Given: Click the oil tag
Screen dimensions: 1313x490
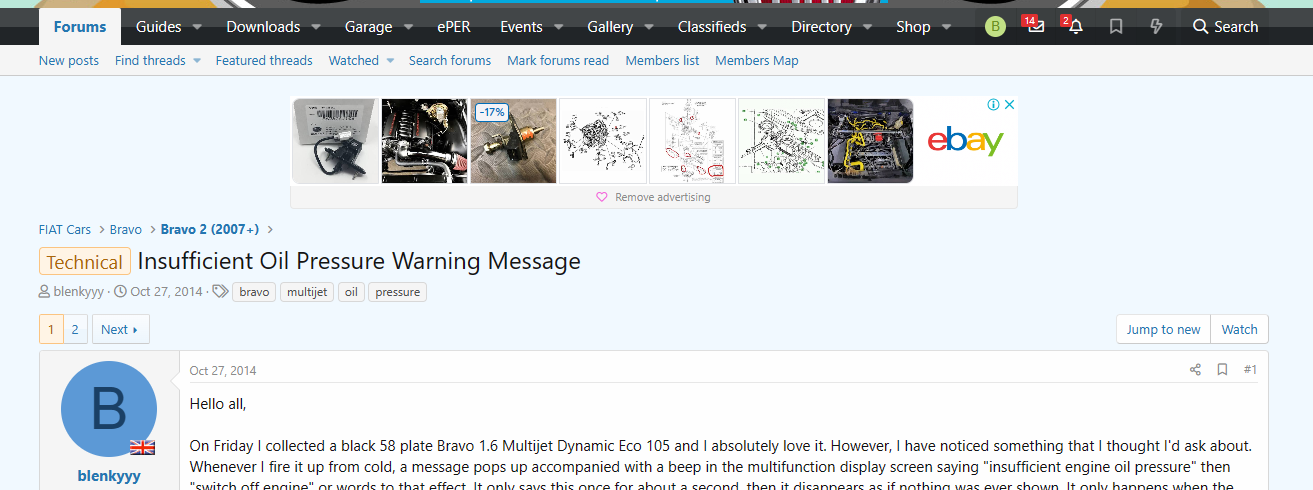Looking at the screenshot, I should tap(351, 292).
